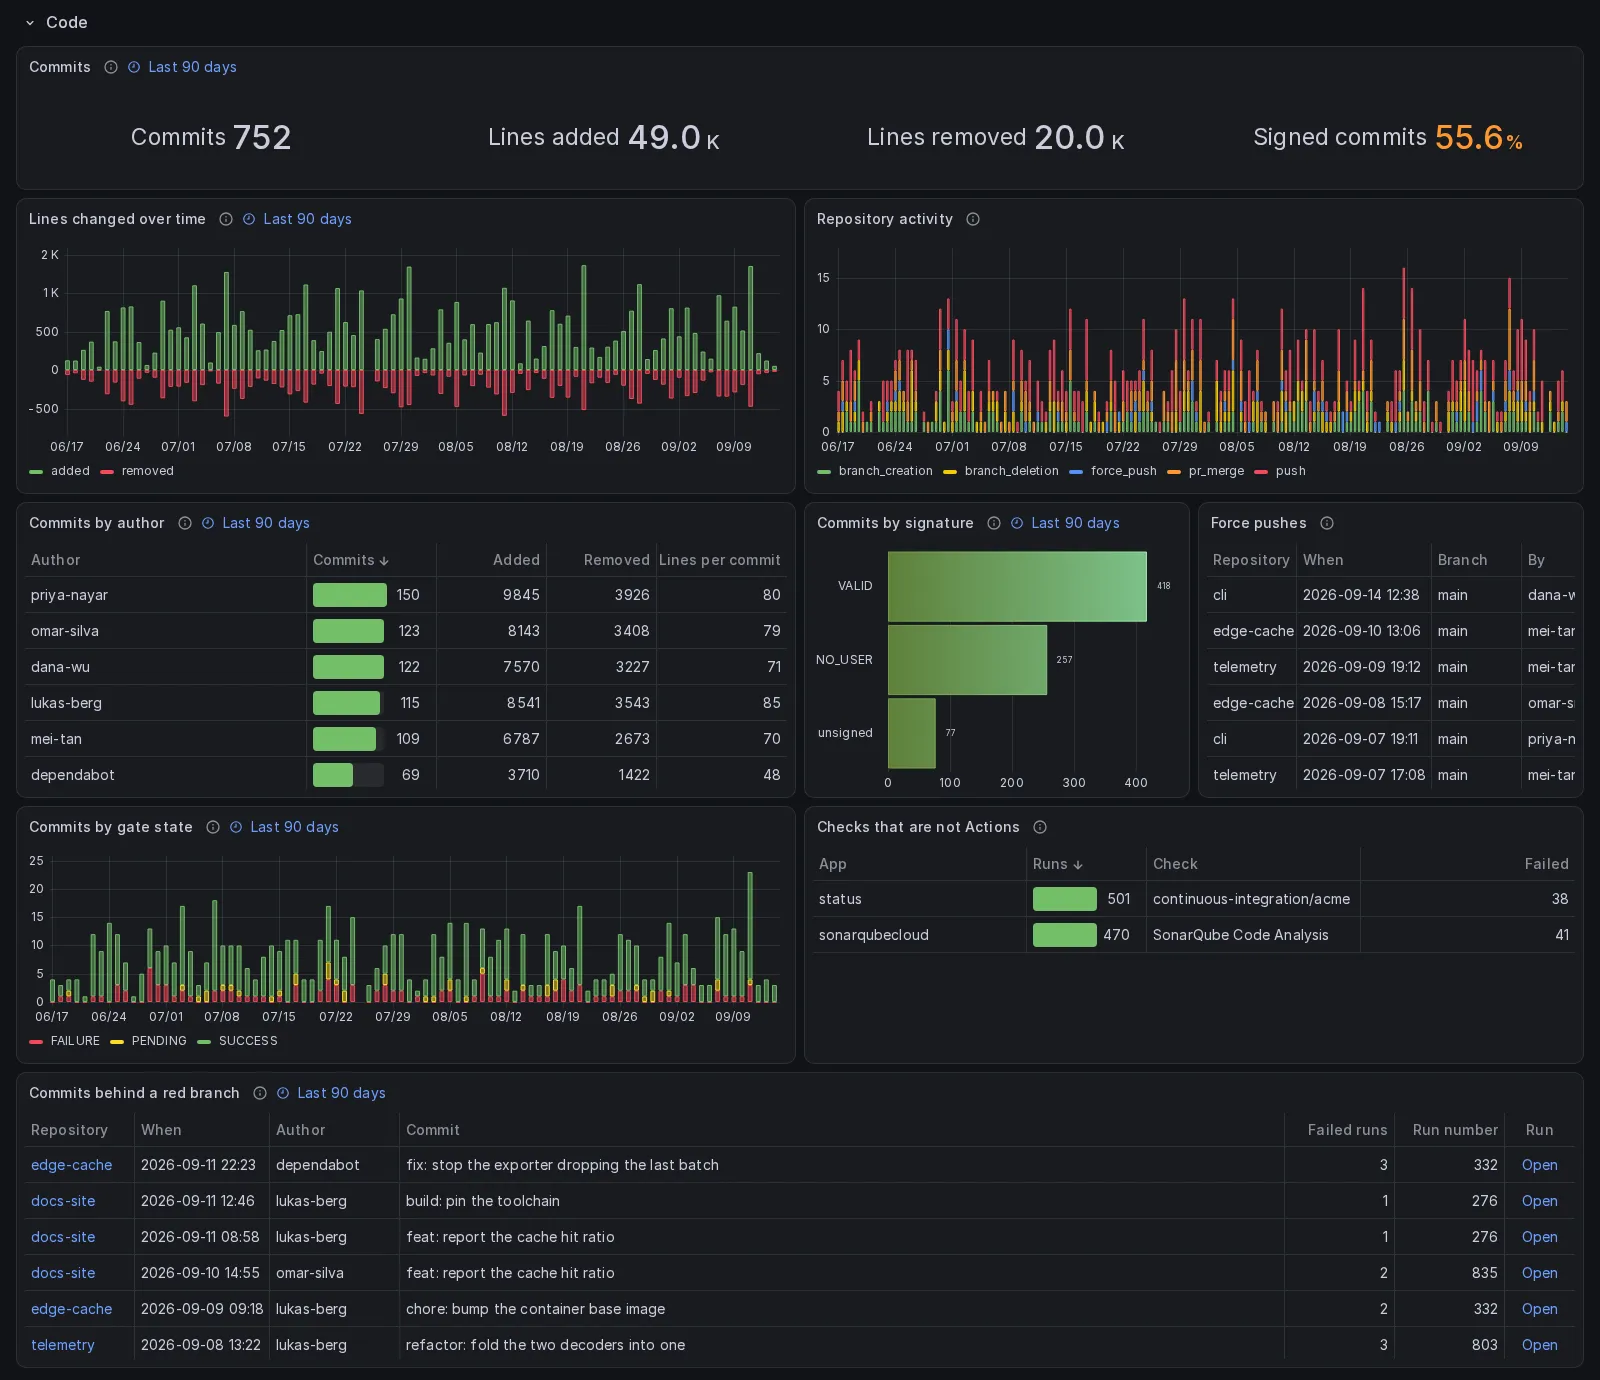Show info for Checks that are not Actions
Image resolution: width=1600 pixels, height=1380 pixels.
1040,827
